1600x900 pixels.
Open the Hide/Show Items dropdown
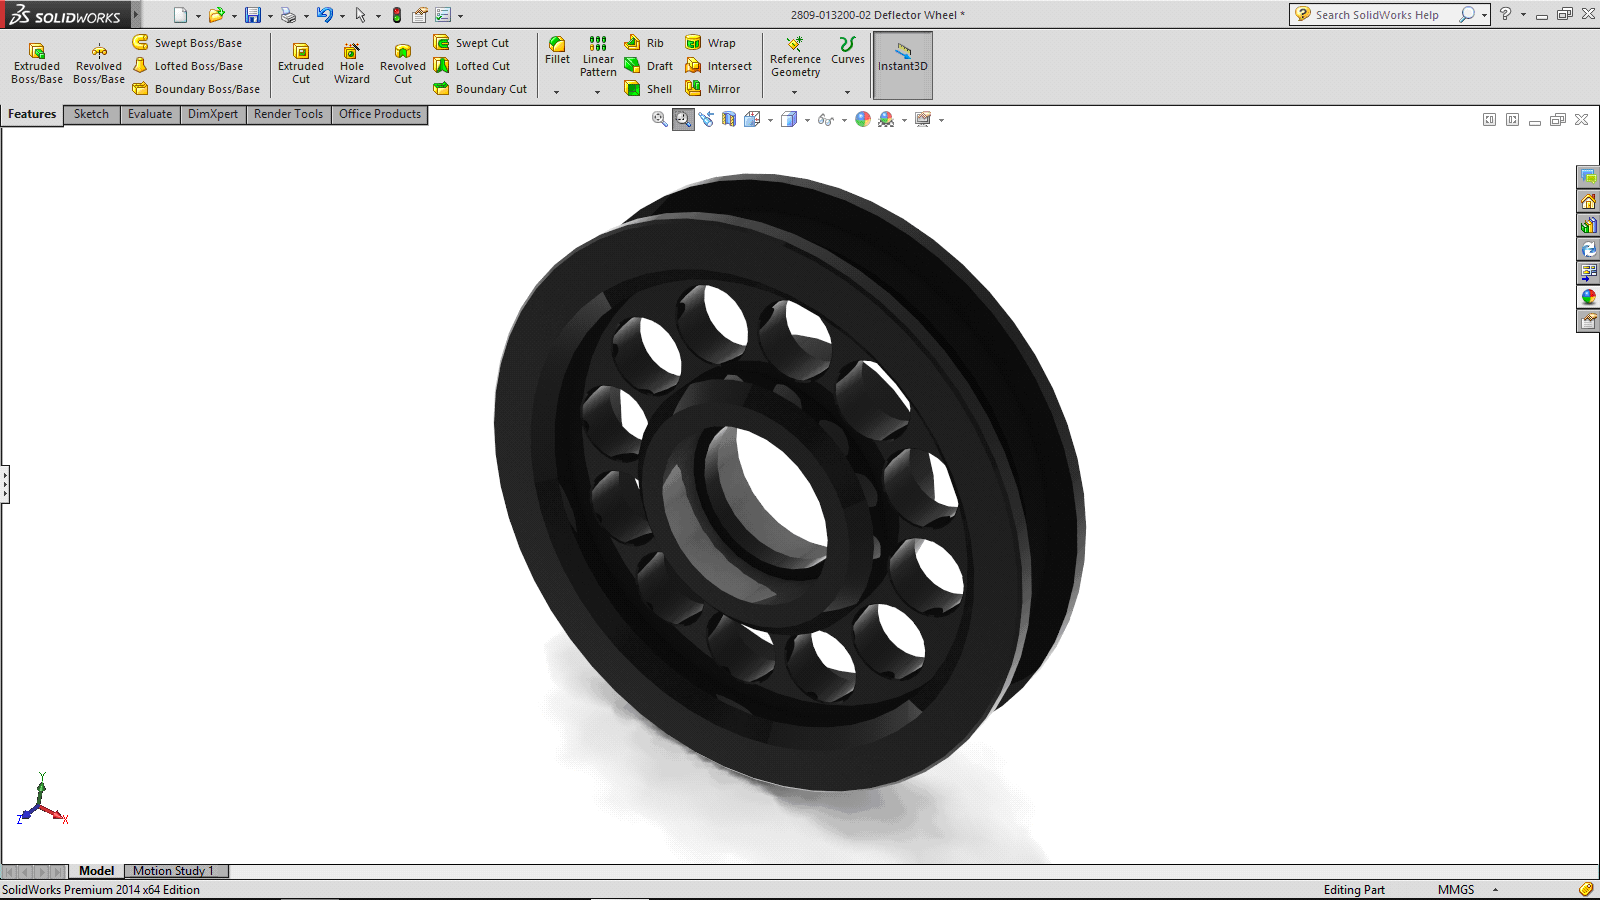coord(844,120)
